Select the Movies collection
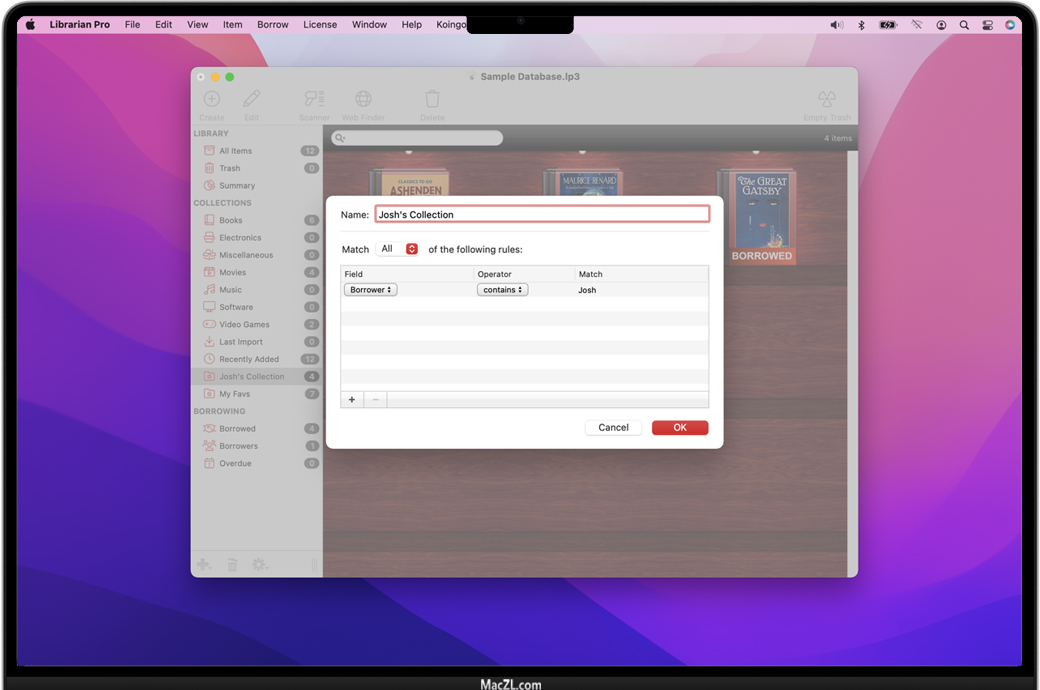Image resolution: width=1040 pixels, height=690 pixels. 256,272
